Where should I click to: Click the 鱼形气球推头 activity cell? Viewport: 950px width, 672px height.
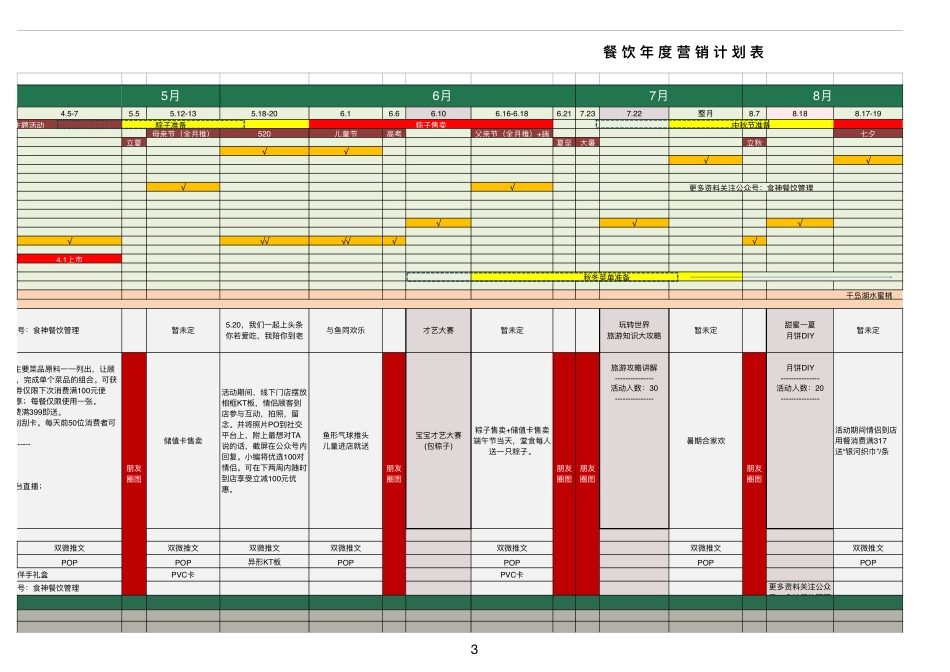pos(345,441)
